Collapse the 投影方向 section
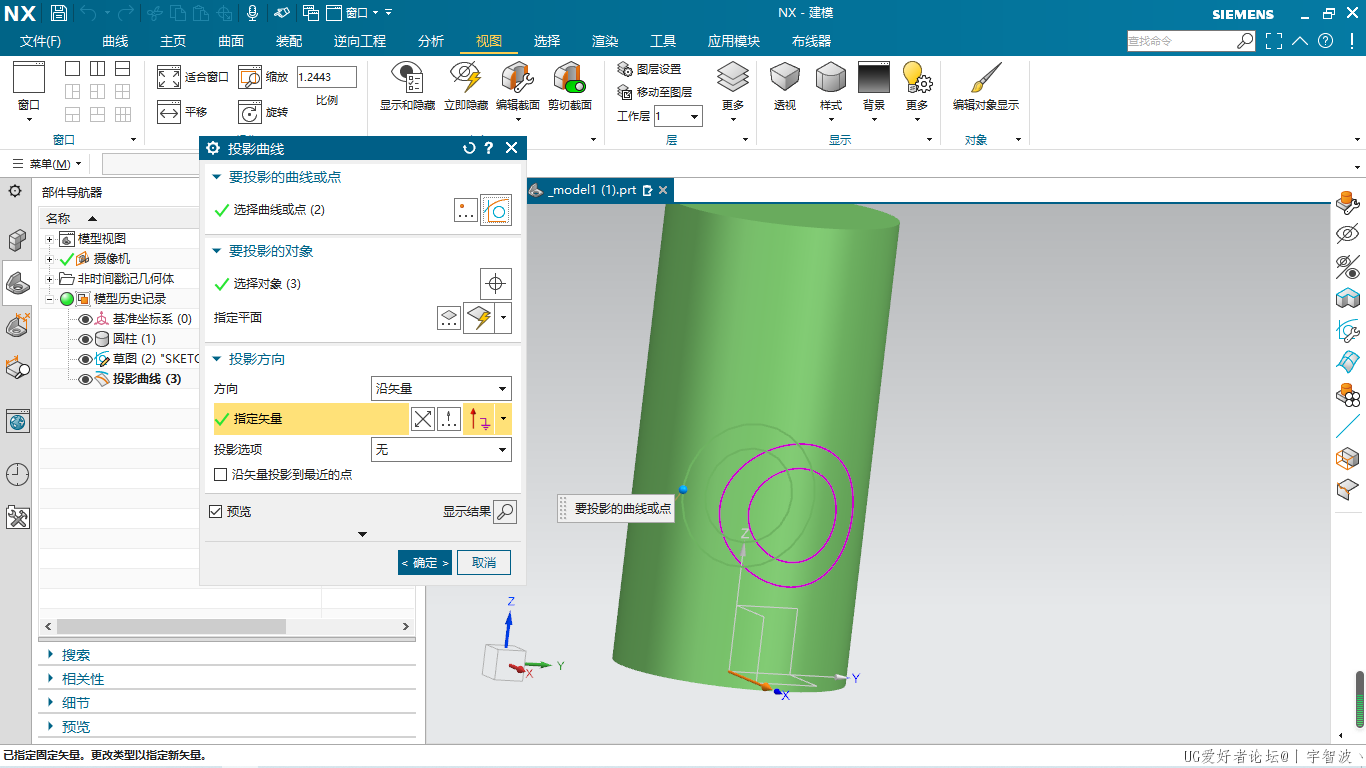This screenshot has height=768, width=1366. [216, 359]
